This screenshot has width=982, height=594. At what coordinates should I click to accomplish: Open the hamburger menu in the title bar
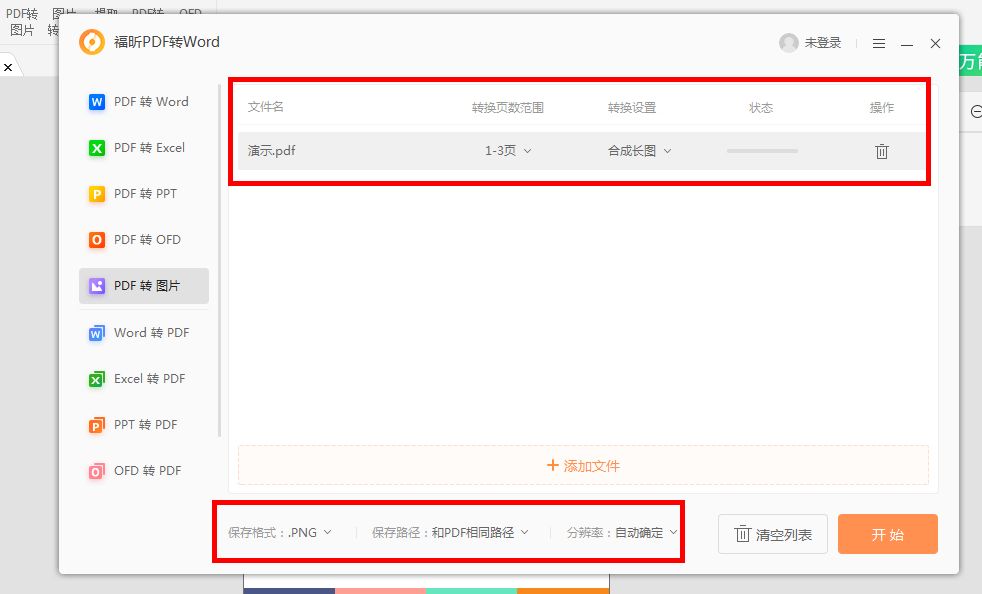tap(879, 43)
